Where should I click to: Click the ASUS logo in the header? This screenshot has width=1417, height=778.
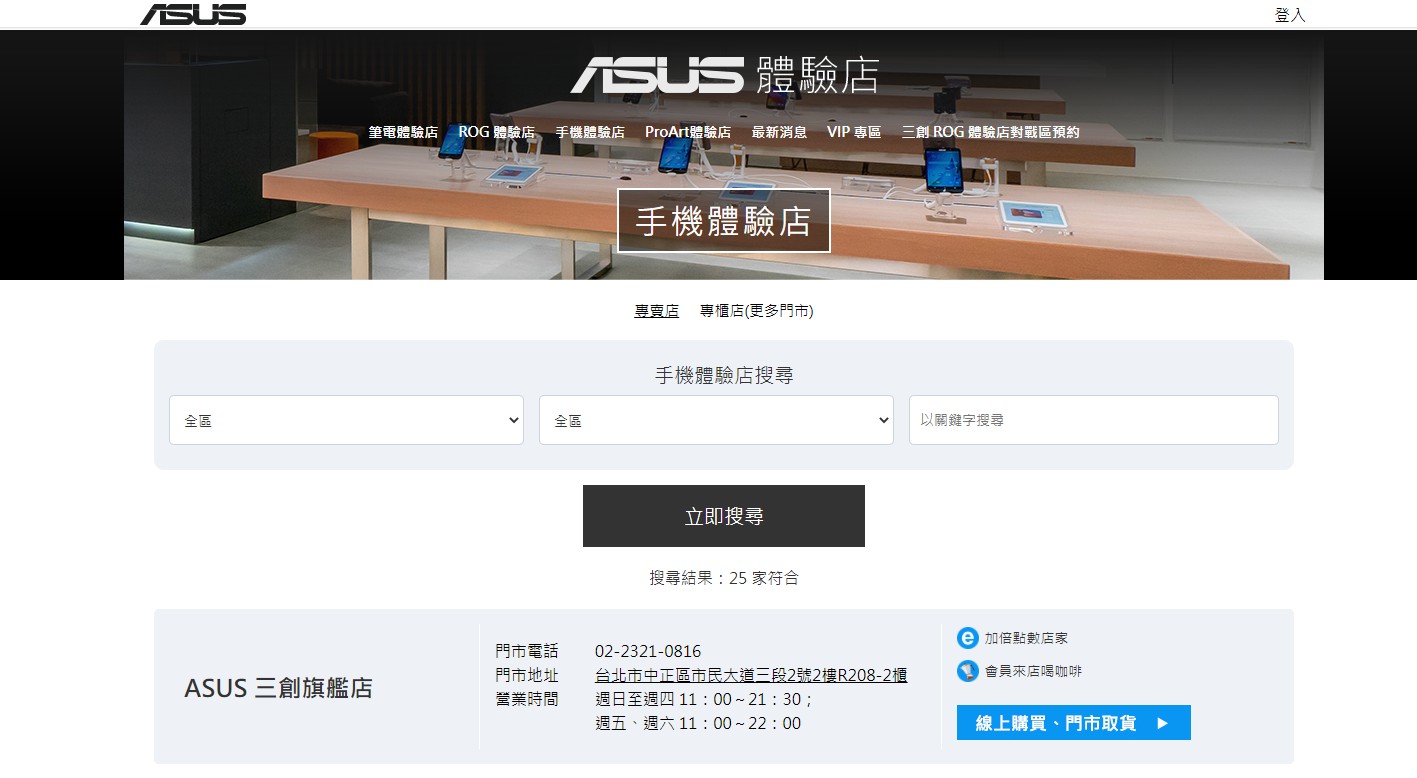[193, 14]
